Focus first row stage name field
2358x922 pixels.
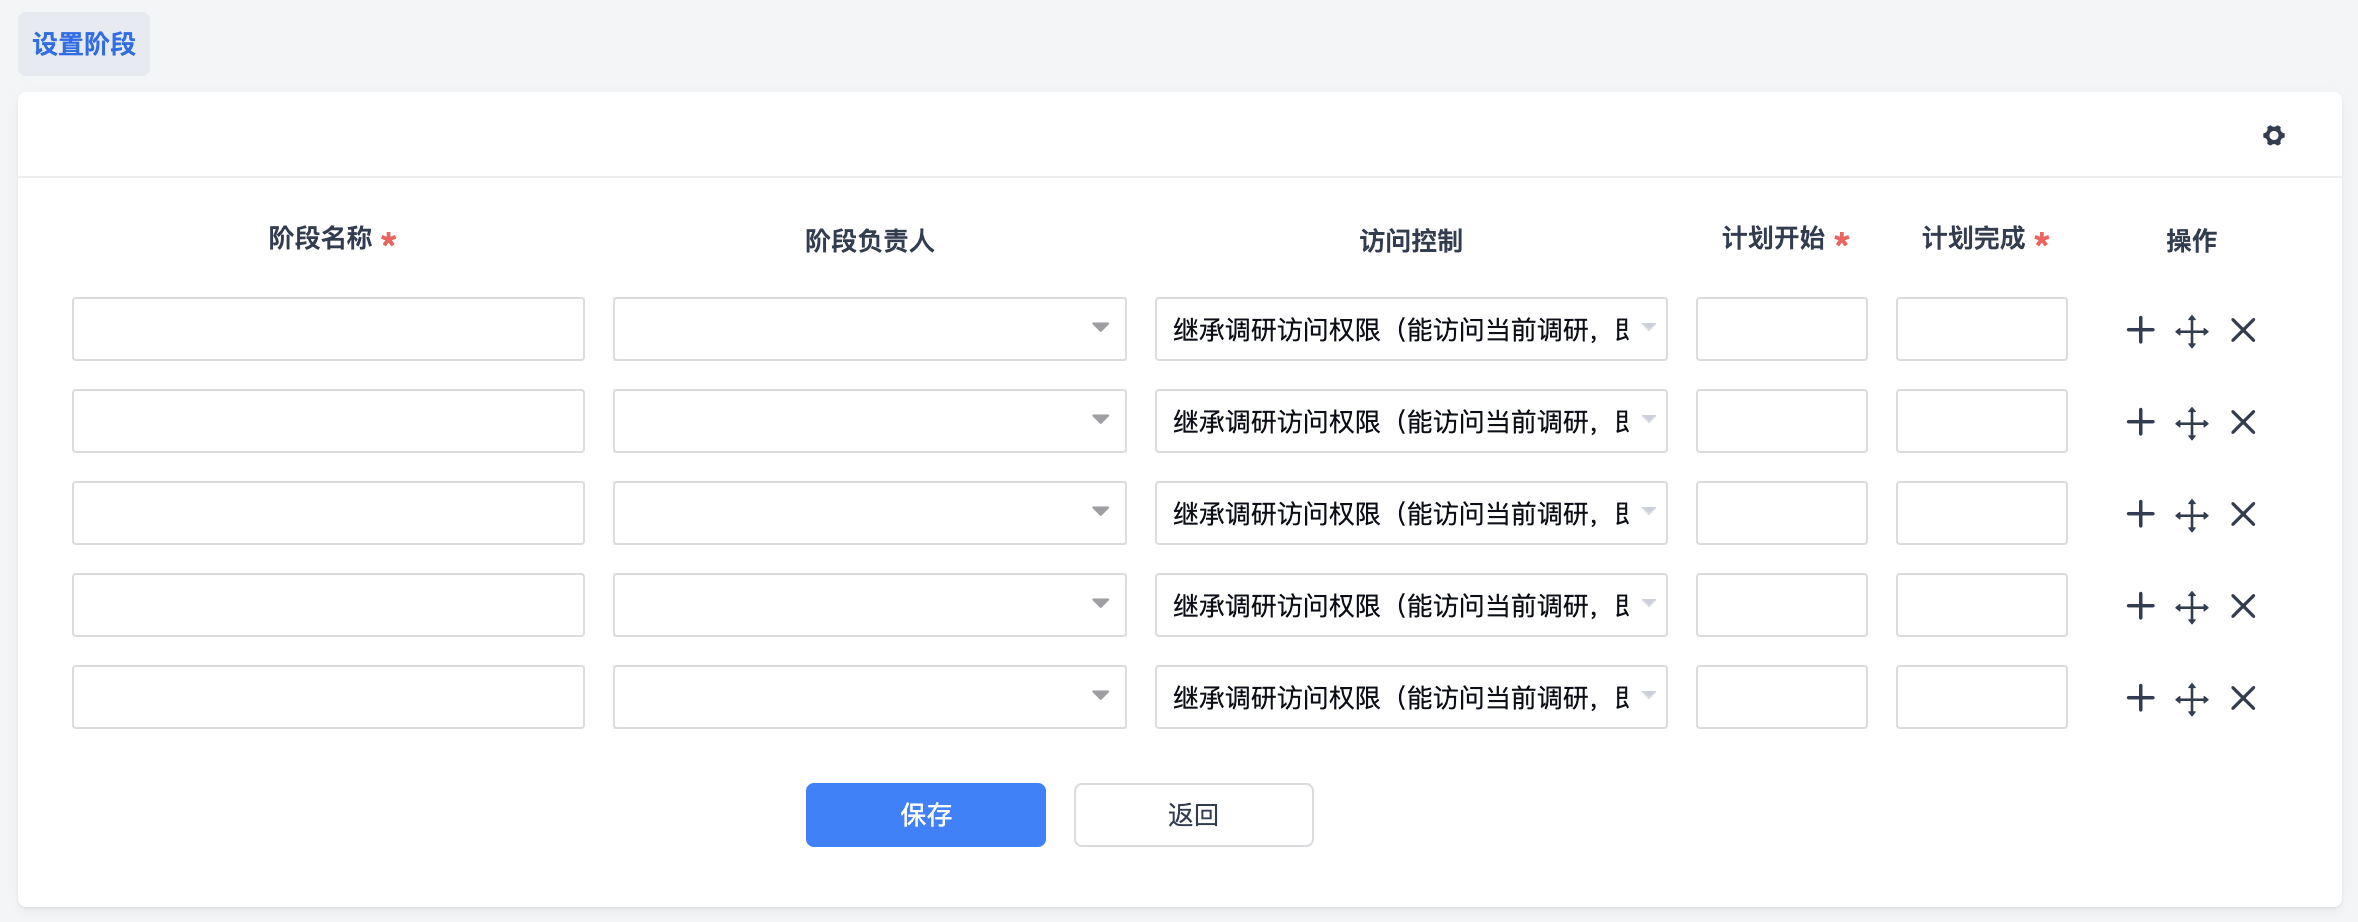pos(328,329)
